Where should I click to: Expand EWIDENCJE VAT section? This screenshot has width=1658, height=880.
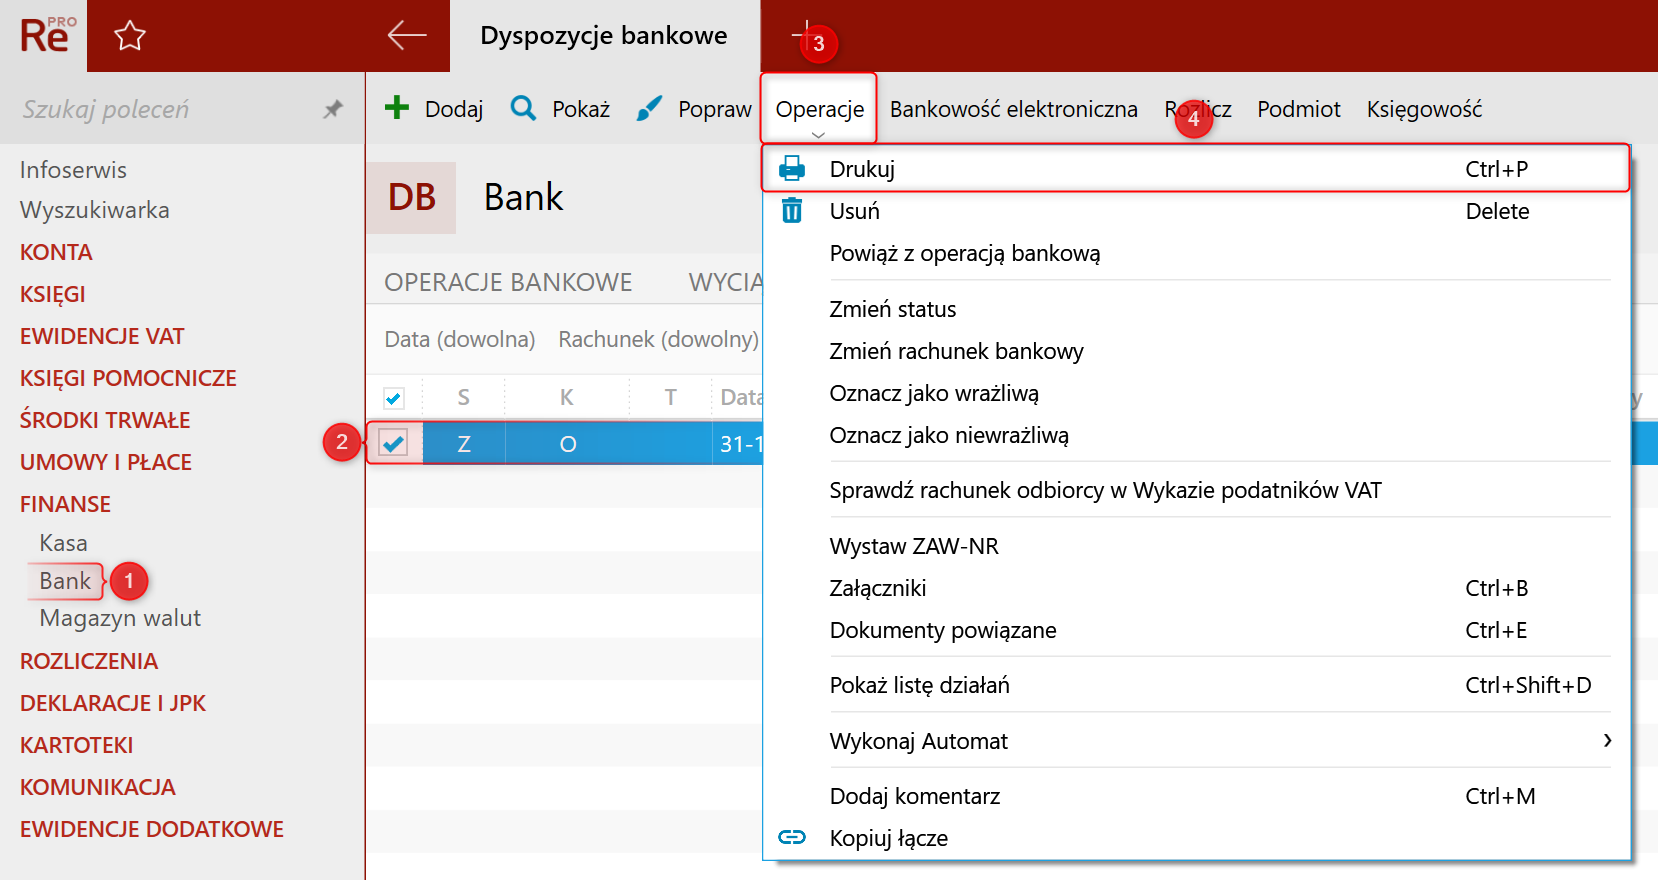coord(102,336)
